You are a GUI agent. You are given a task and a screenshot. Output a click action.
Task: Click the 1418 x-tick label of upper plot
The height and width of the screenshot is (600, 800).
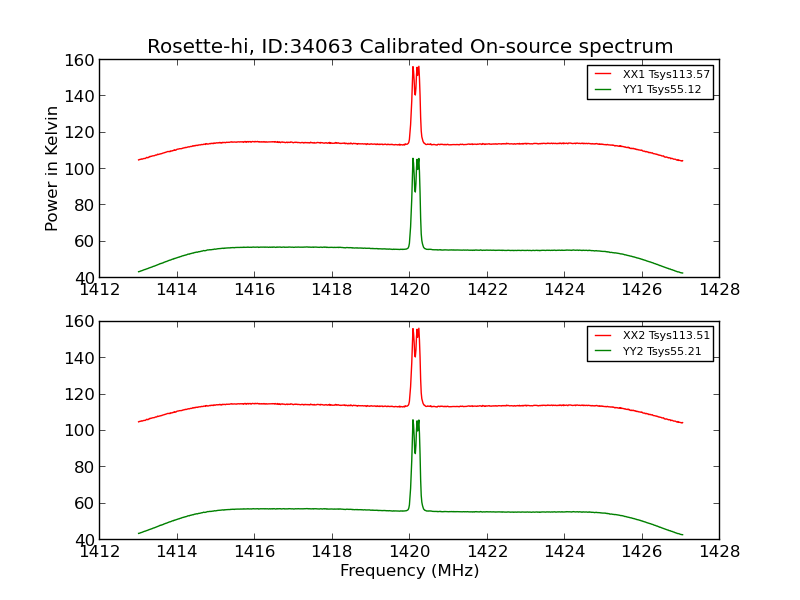(x=332, y=290)
